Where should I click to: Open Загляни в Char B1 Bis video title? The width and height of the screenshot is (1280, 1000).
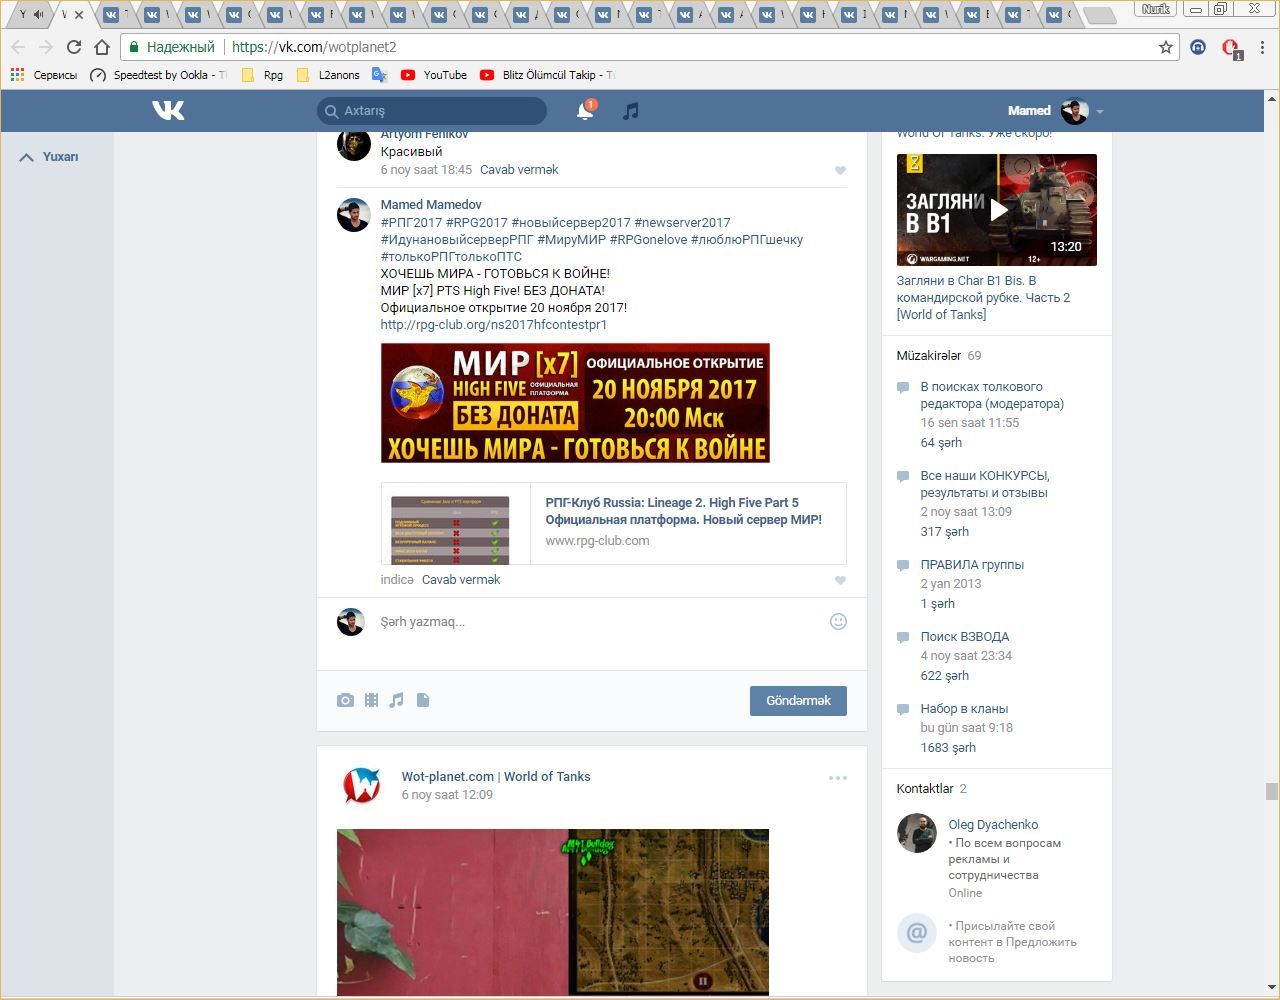pyautogui.click(x=984, y=298)
